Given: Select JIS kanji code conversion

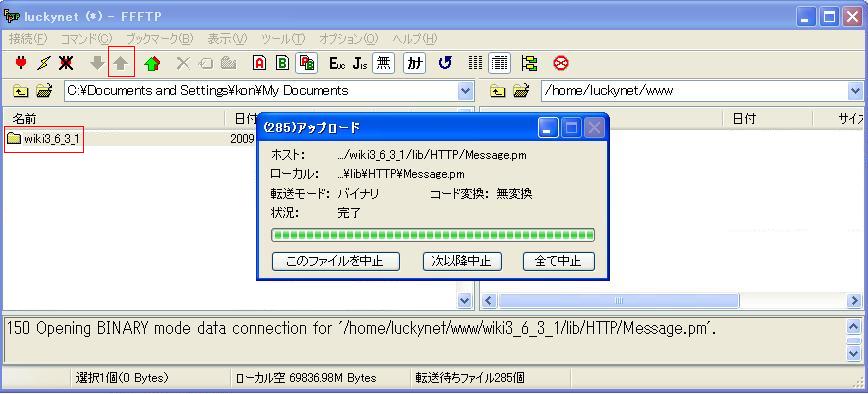Looking at the screenshot, I should tap(360, 63).
